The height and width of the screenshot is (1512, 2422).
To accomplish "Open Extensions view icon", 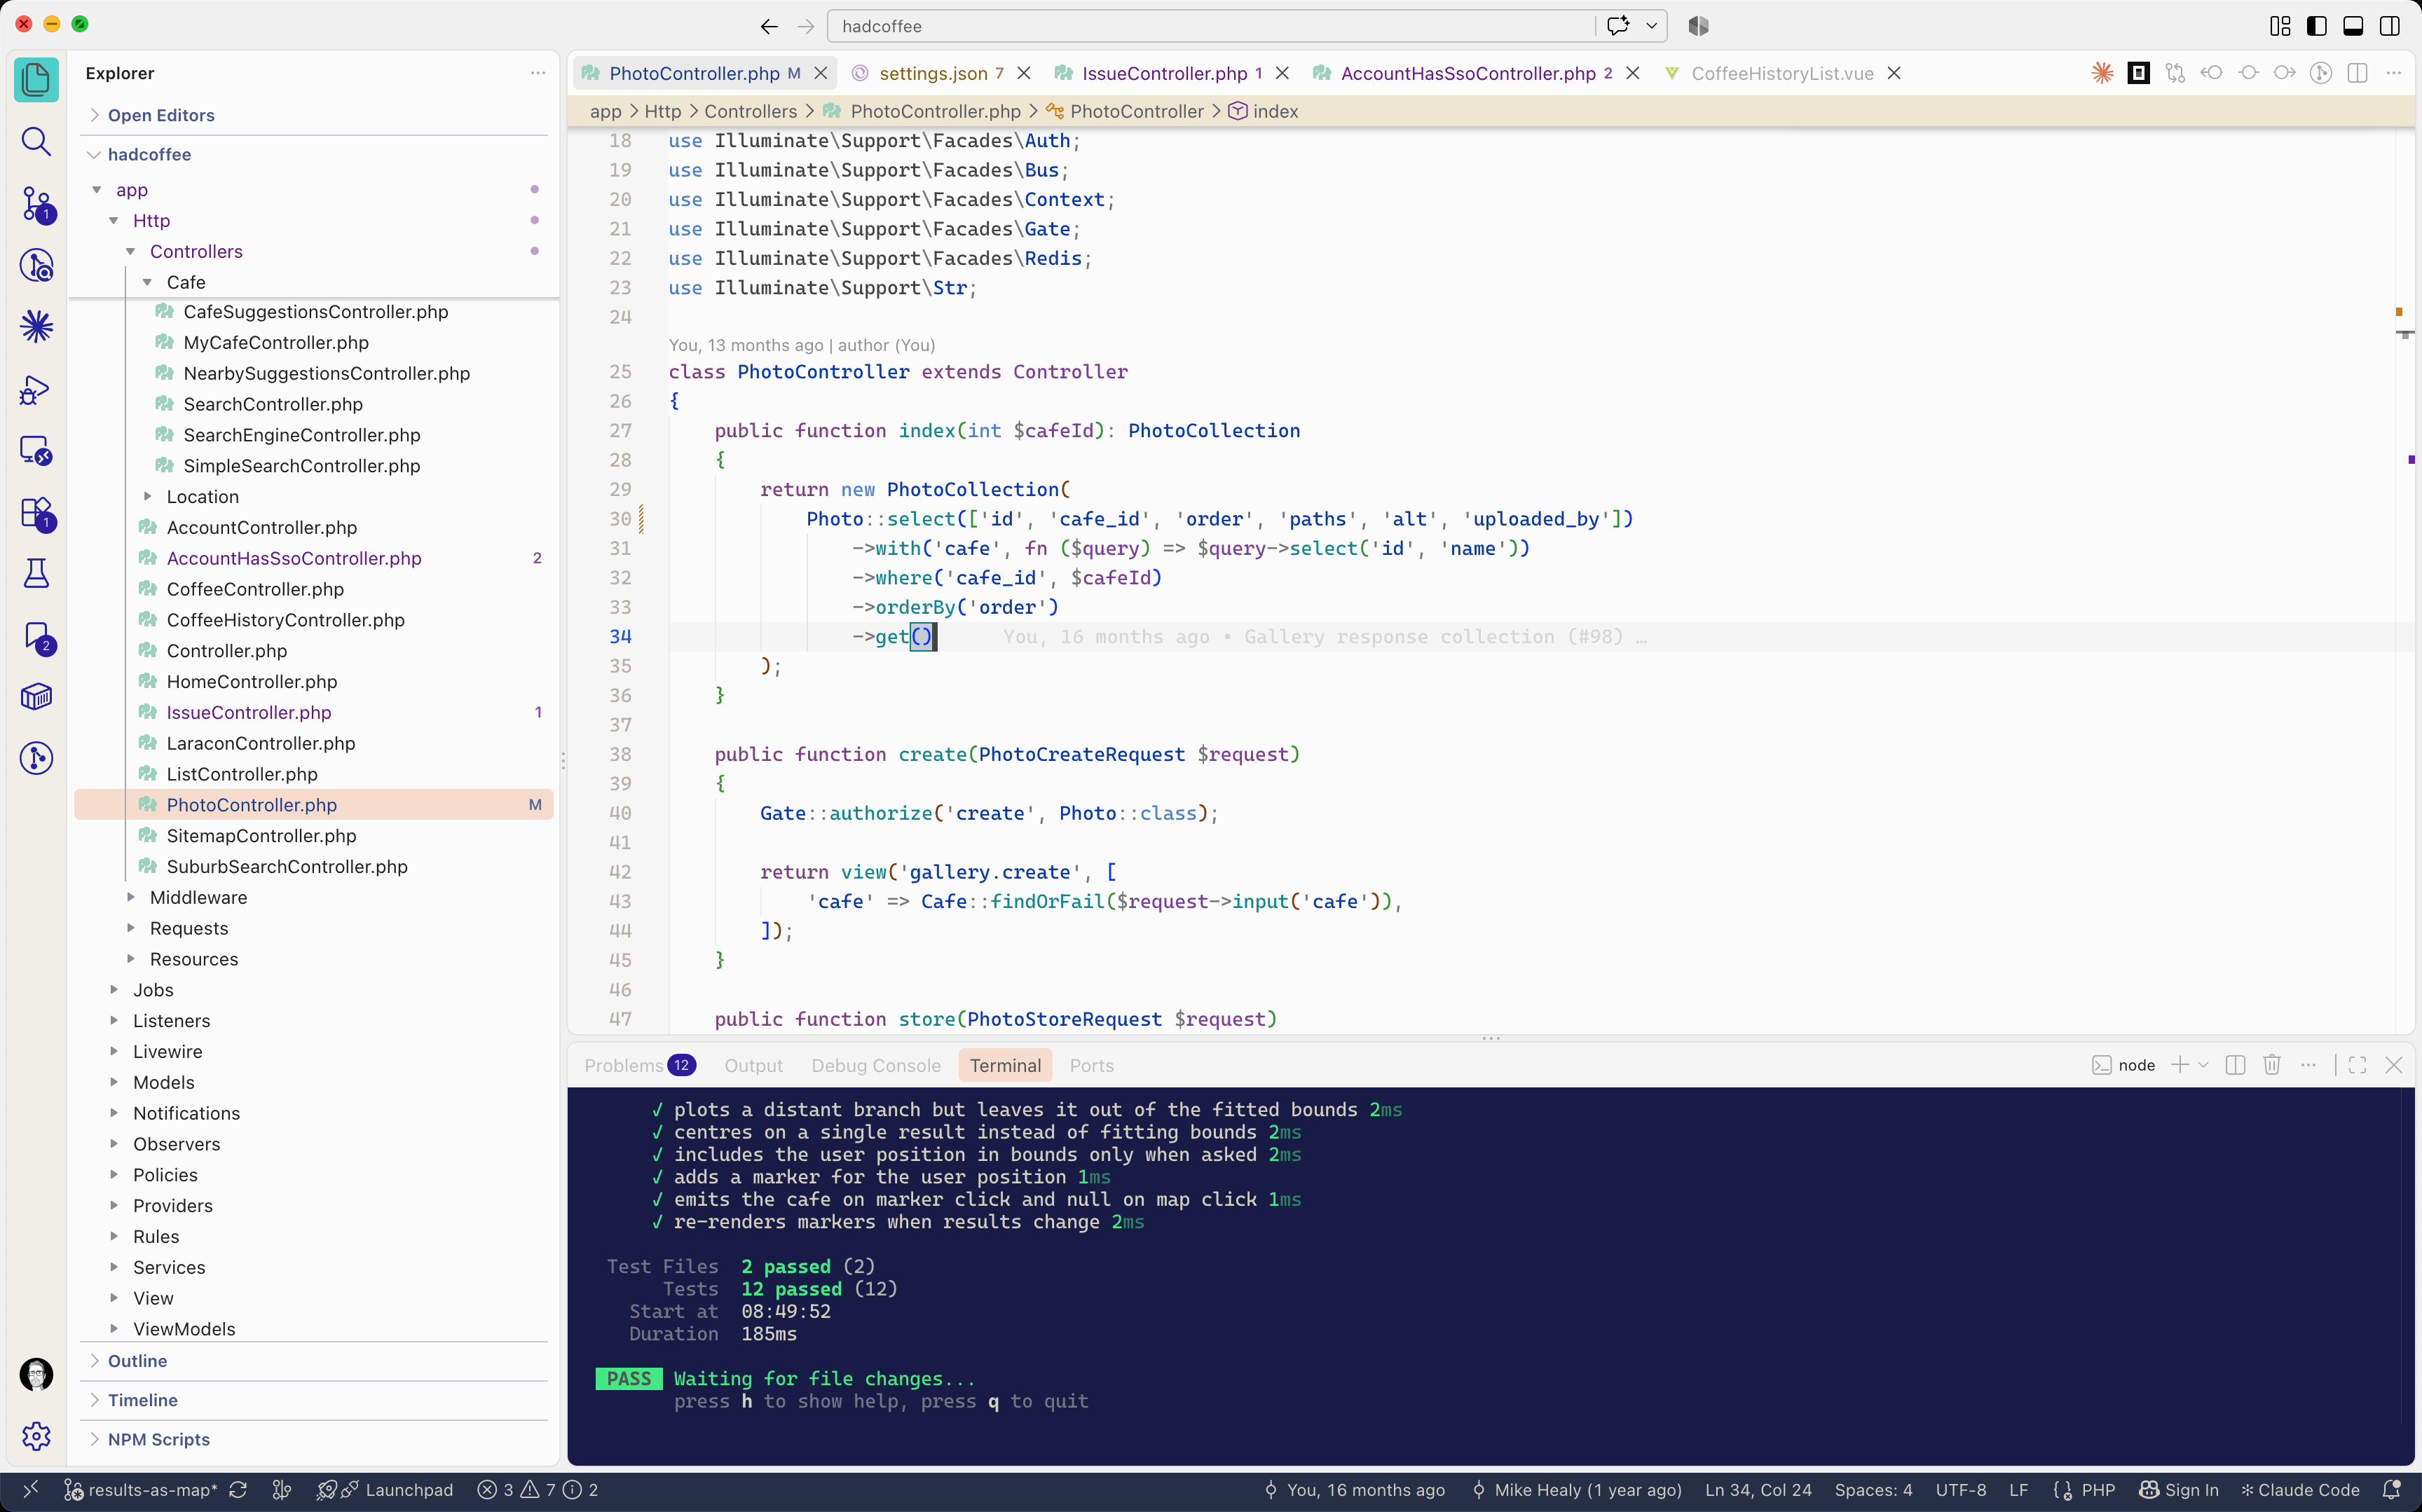I will point(37,513).
